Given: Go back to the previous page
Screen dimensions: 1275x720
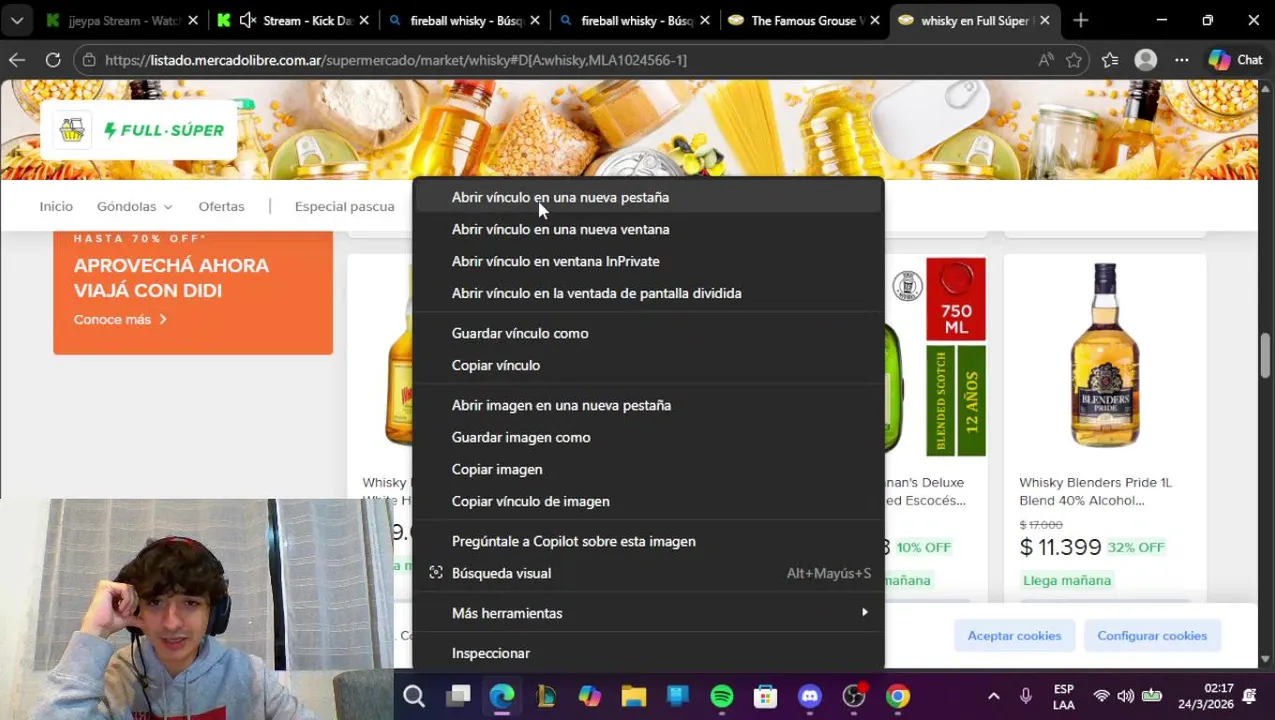Looking at the screenshot, I should (x=17, y=60).
